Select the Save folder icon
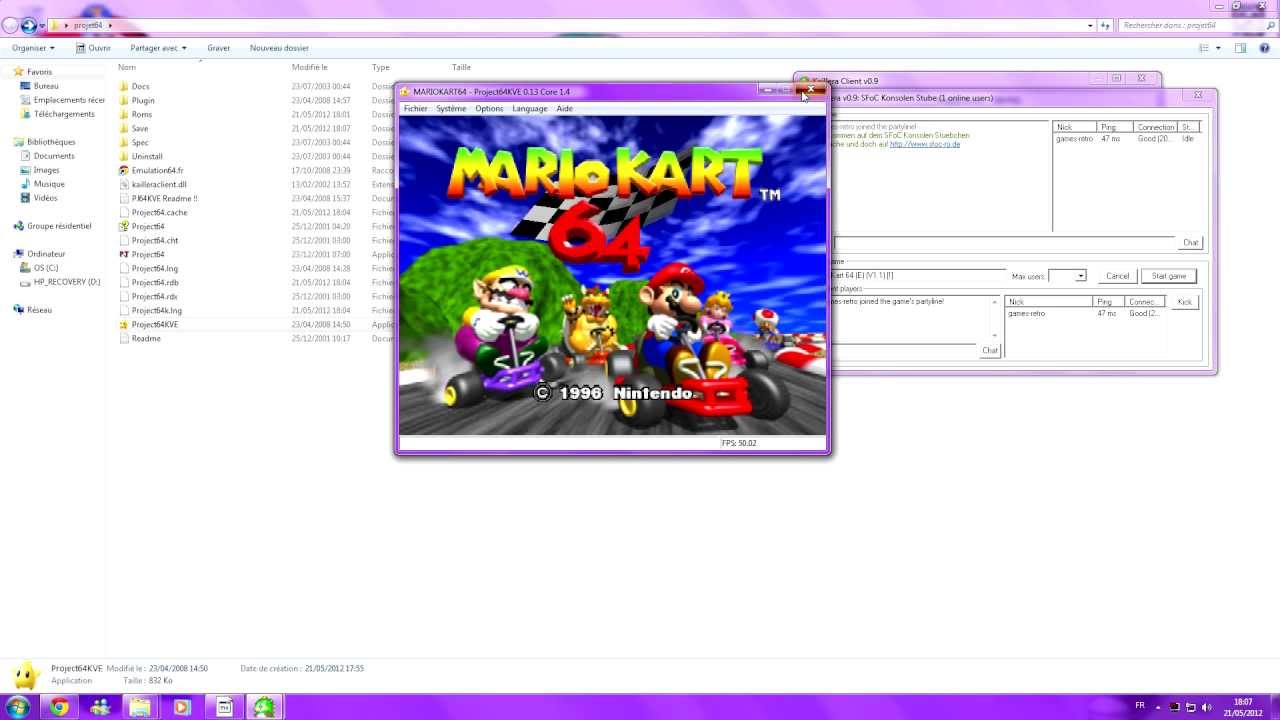 (x=124, y=128)
